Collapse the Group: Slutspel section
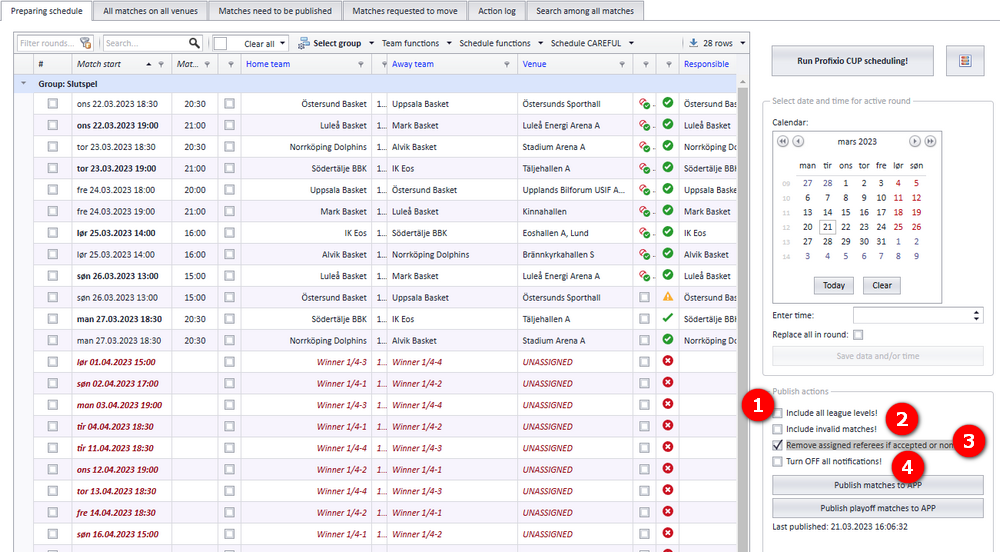Image resolution: width=1000 pixels, height=552 pixels. [x=24, y=84]
